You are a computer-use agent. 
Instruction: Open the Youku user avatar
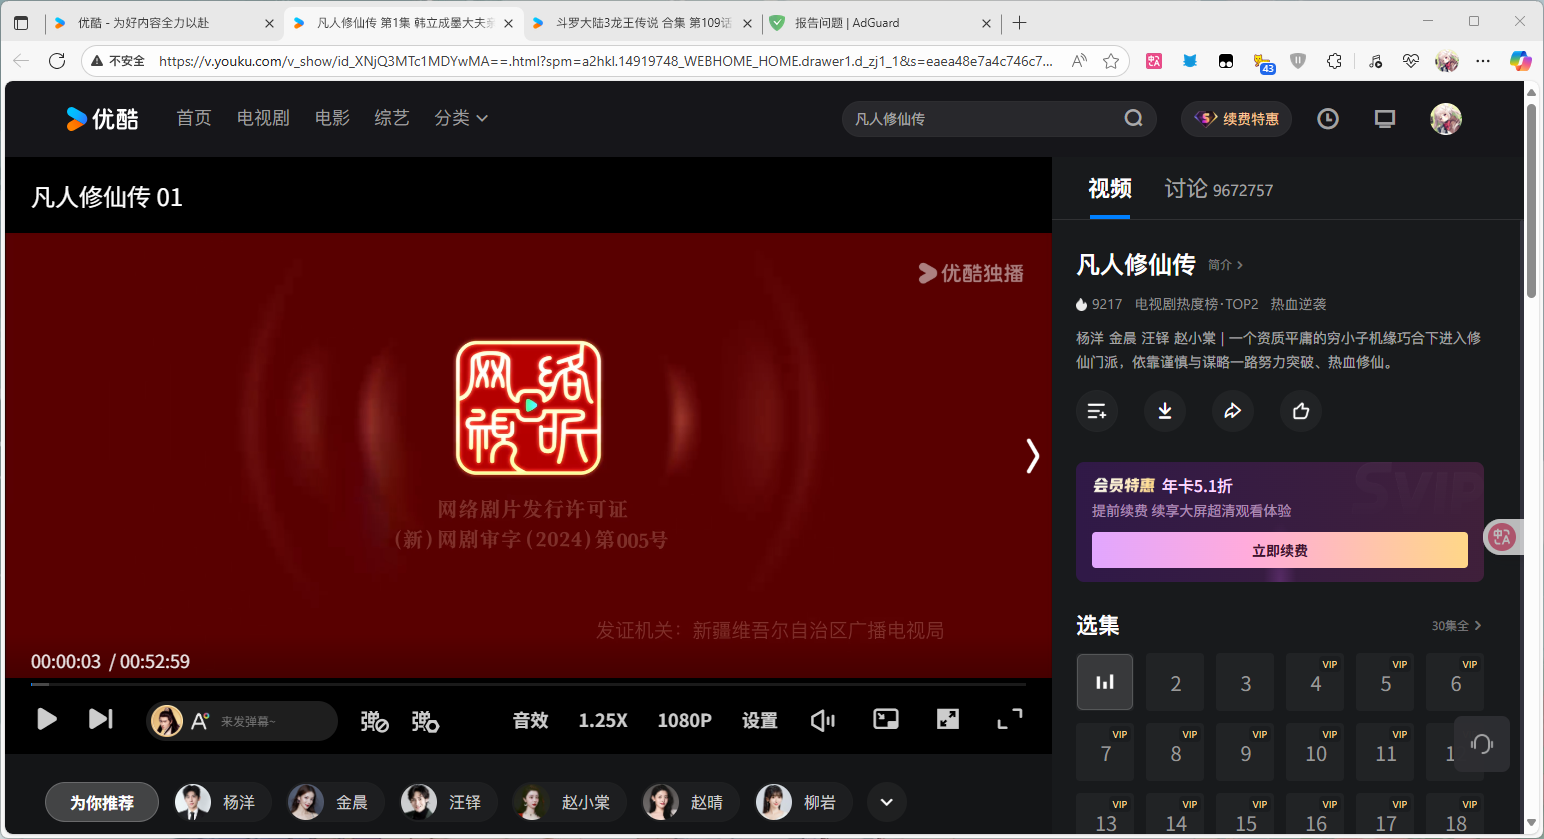[x=1446, y=119]
